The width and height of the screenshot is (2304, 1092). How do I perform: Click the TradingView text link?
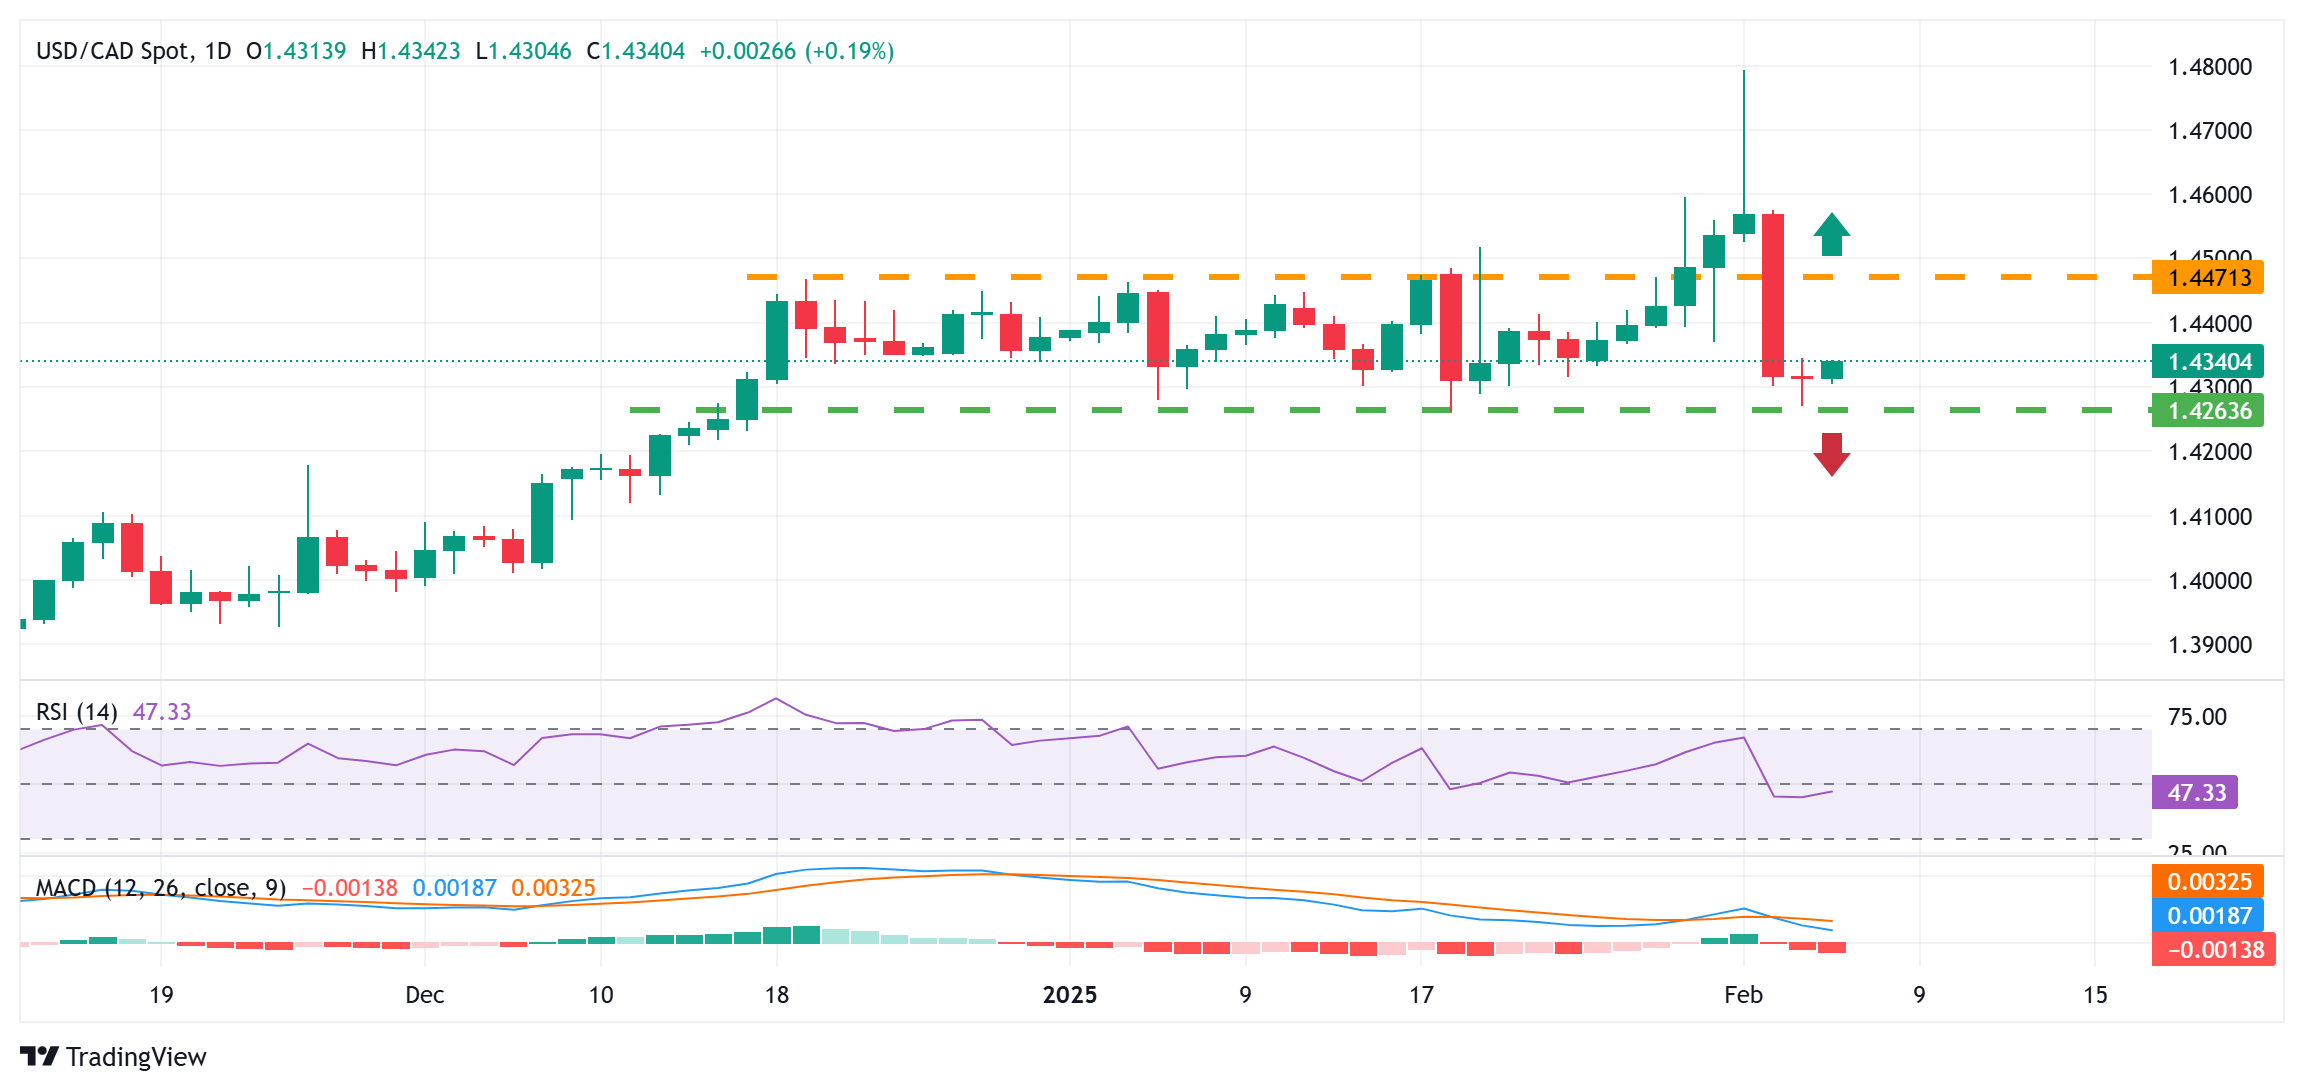[x=136, y=1056]
